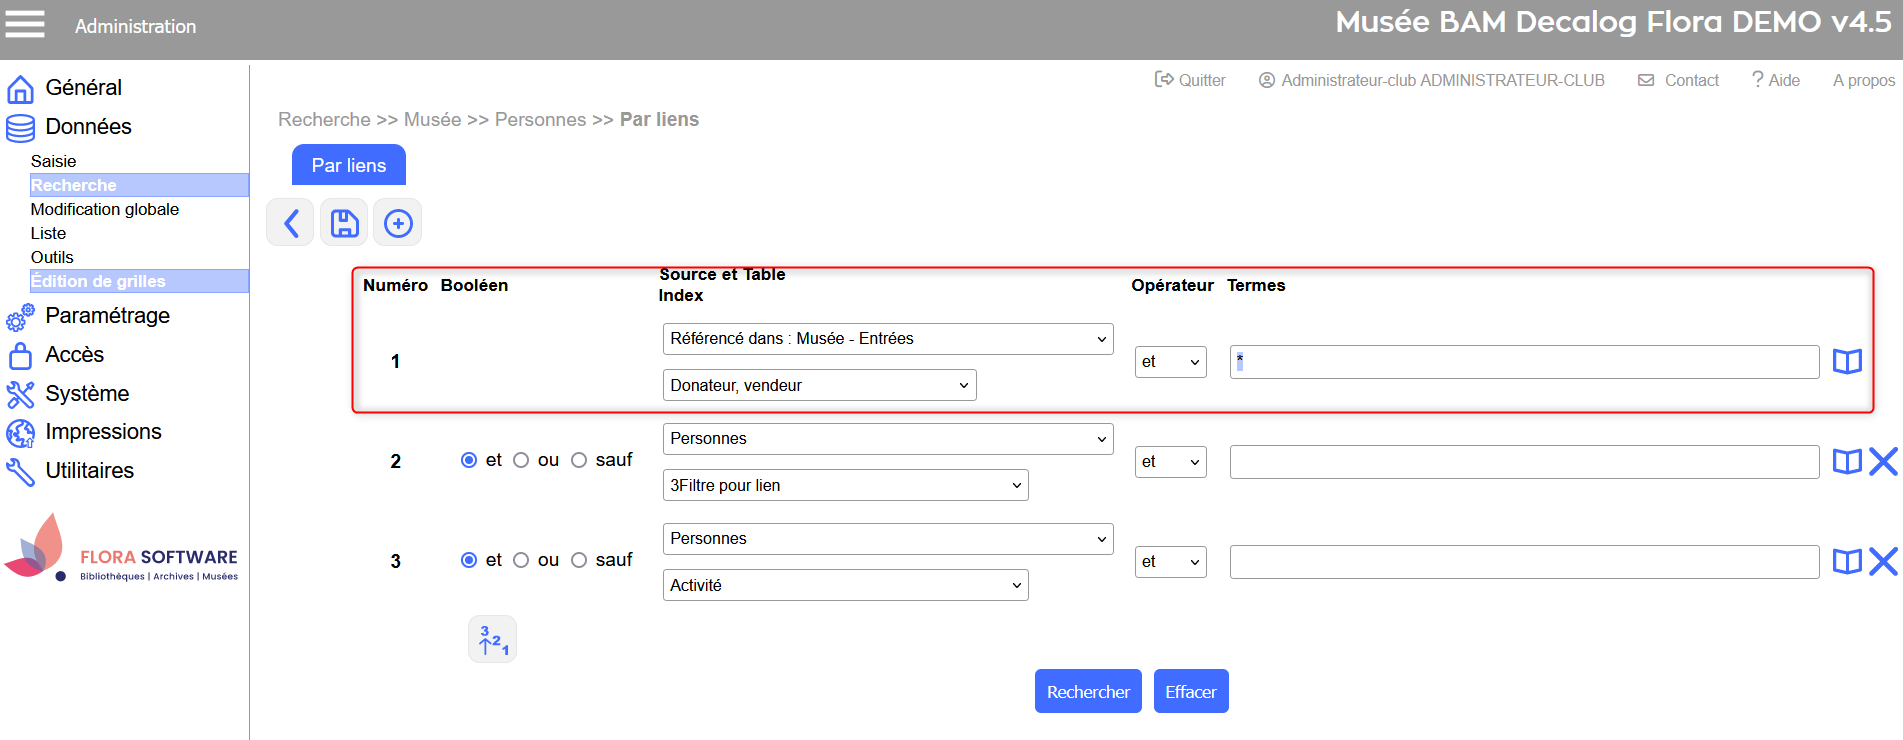Choose 'et' radio in row 3

tap(469, 560)
